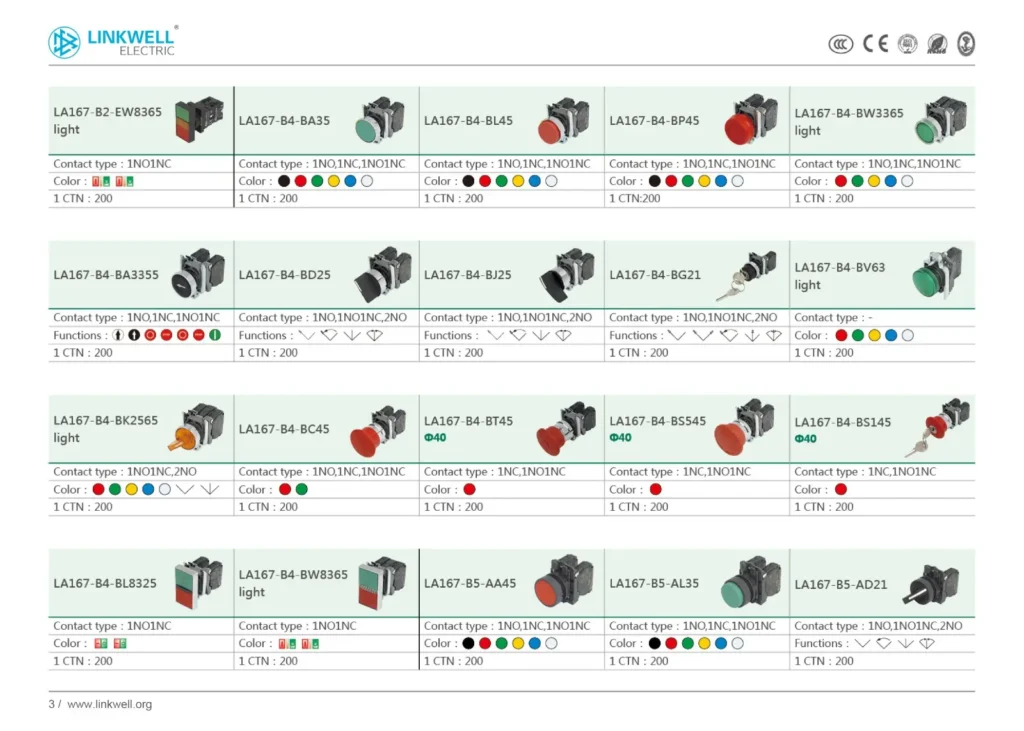View the LA167-B5-AA45 red plastic button photo
This screenshot has width=1024, height=731.
point(564,581)
